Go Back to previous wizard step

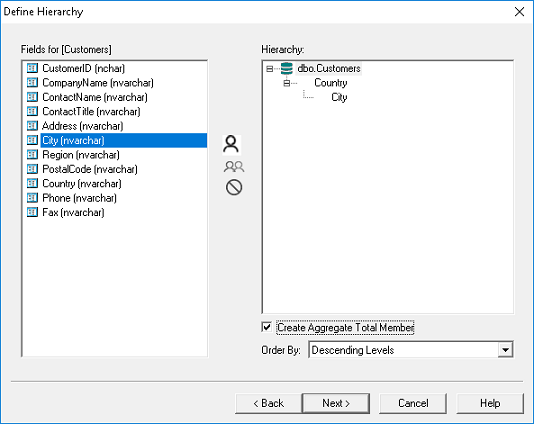(x=268, y=403)
